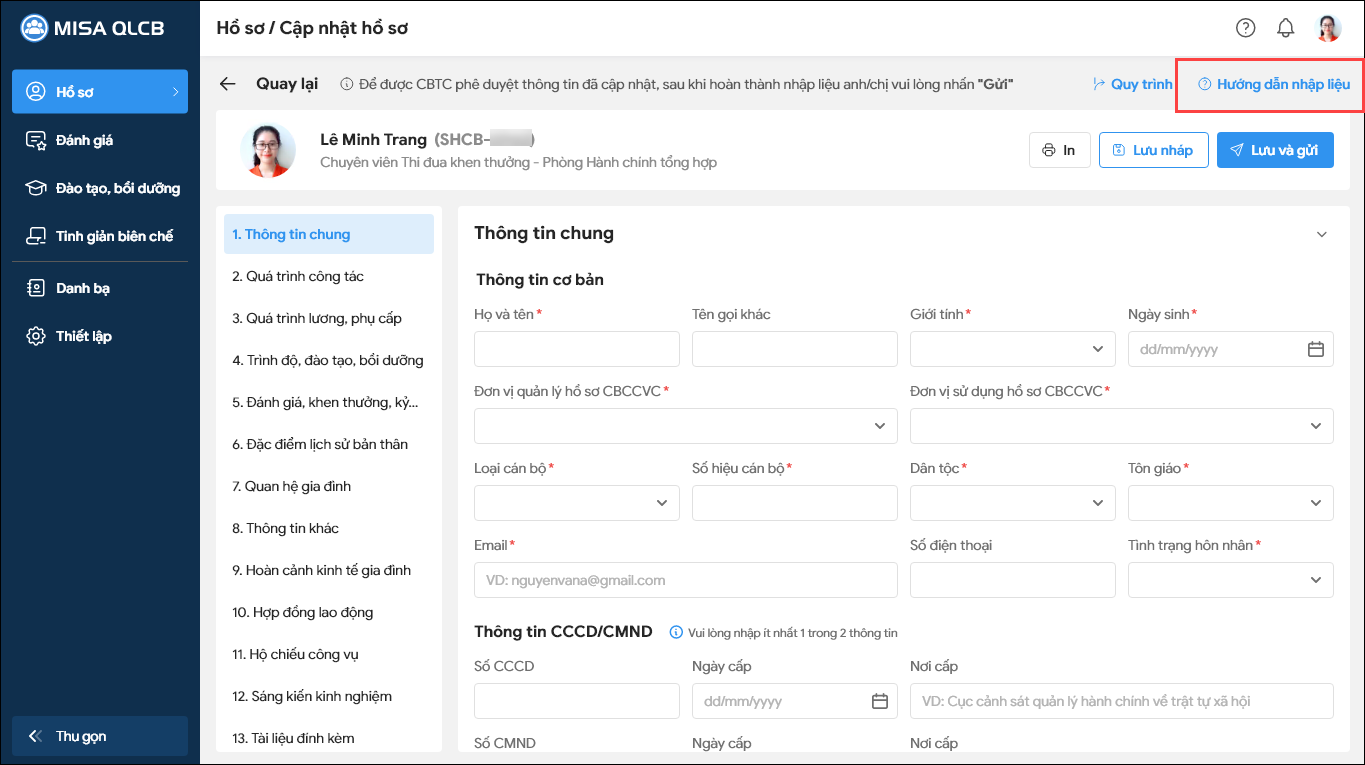The height and width of the screenshot is (765, 1365).
Task: Expand the Tình trạng hôn nhân dropdown
Action: click(x=1315, y=580)
